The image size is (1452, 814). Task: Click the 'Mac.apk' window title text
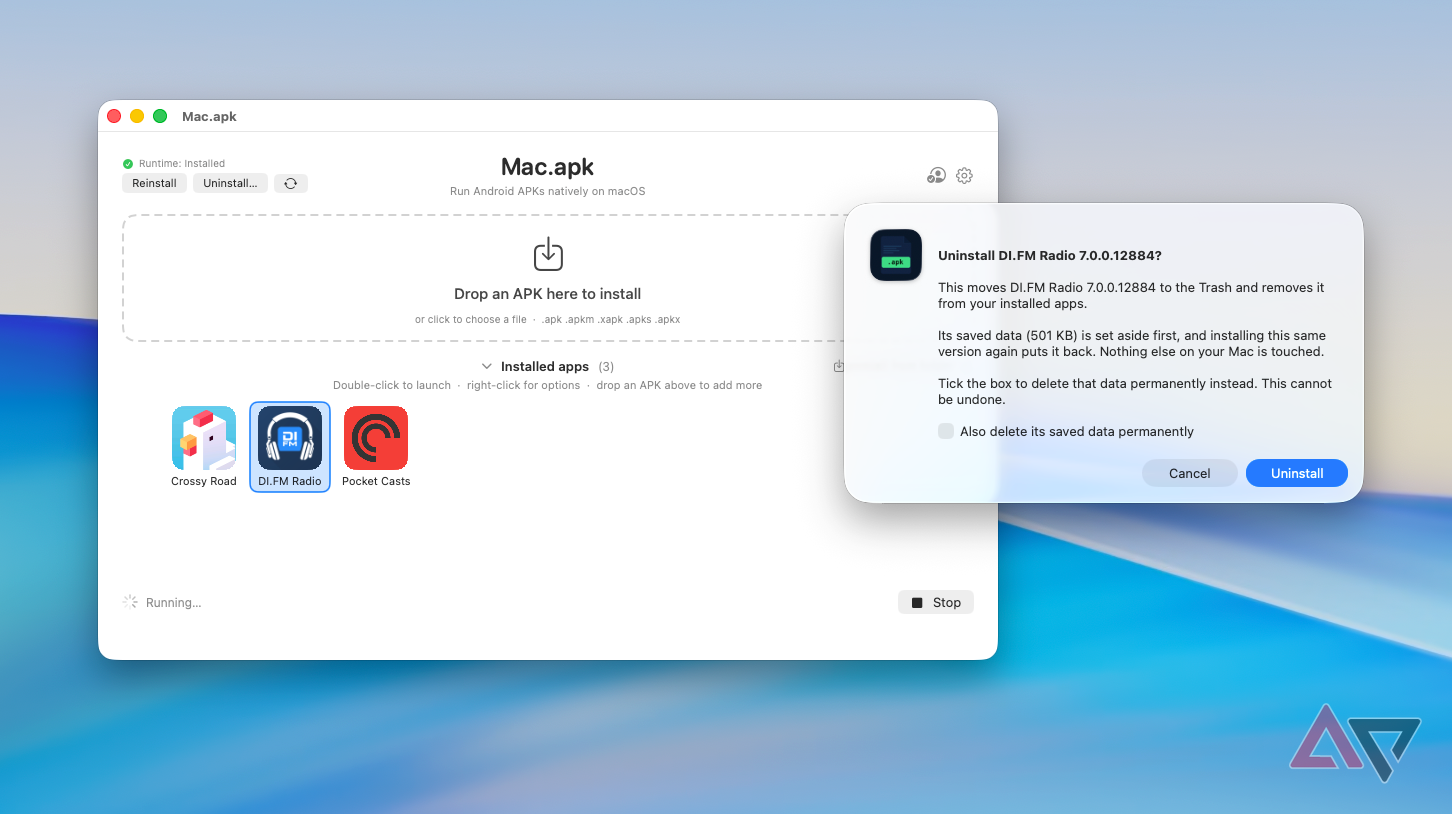210,116
